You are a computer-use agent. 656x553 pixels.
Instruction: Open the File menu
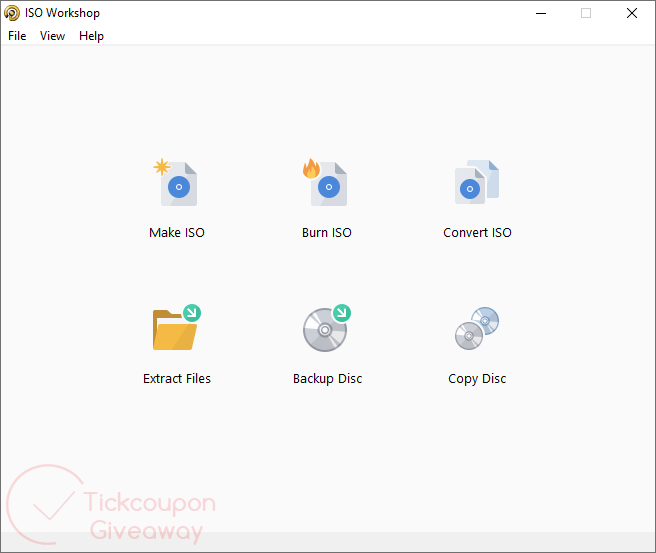tap(17, 36)
